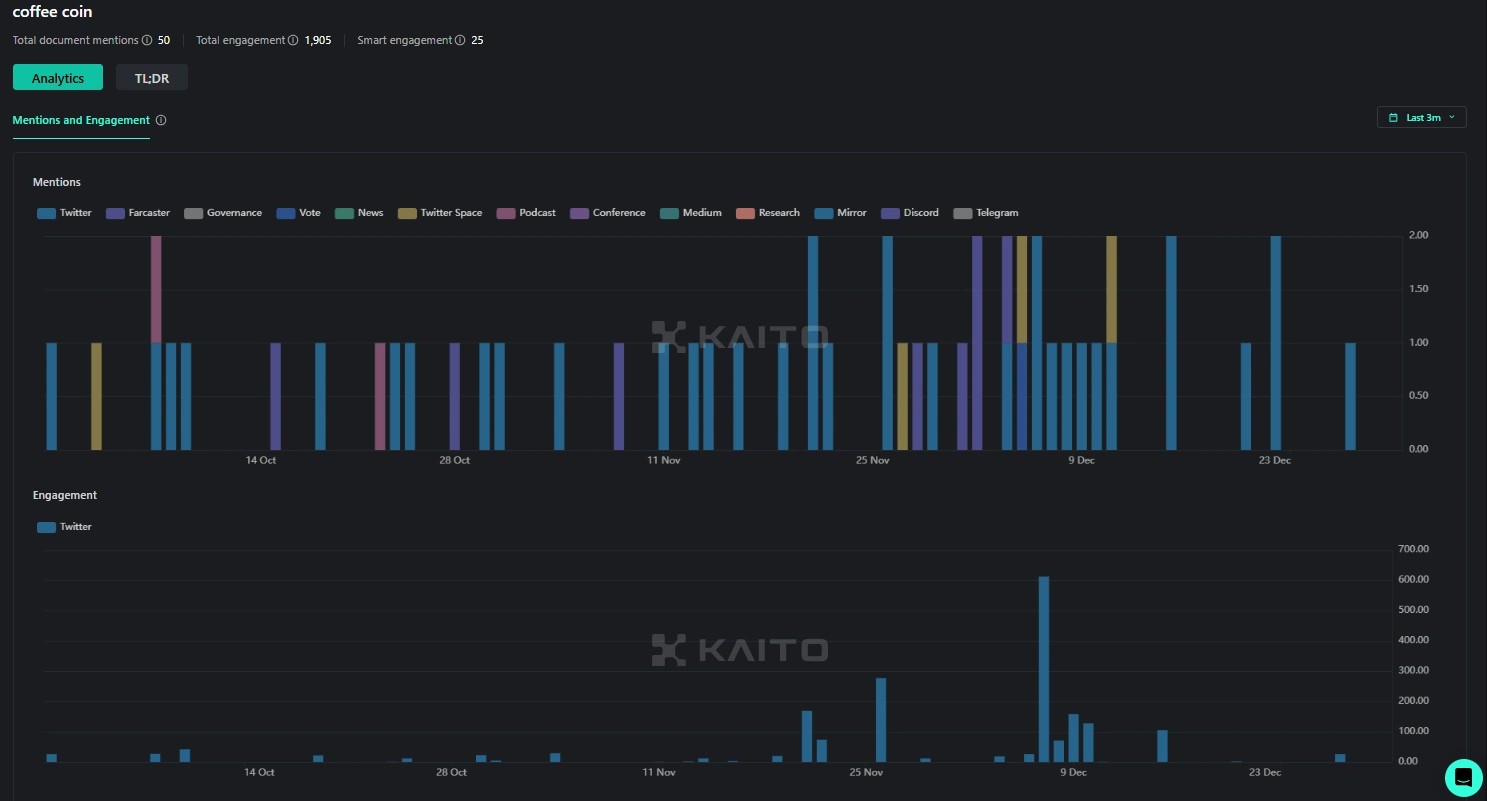Click the info icon beside Smart engagement

click(x=460, y=40)
